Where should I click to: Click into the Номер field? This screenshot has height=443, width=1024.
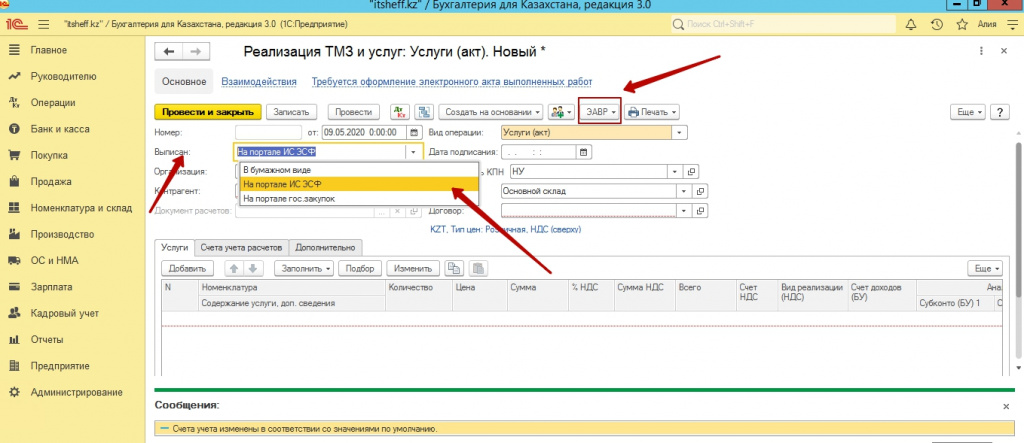(x=268, y=132)
